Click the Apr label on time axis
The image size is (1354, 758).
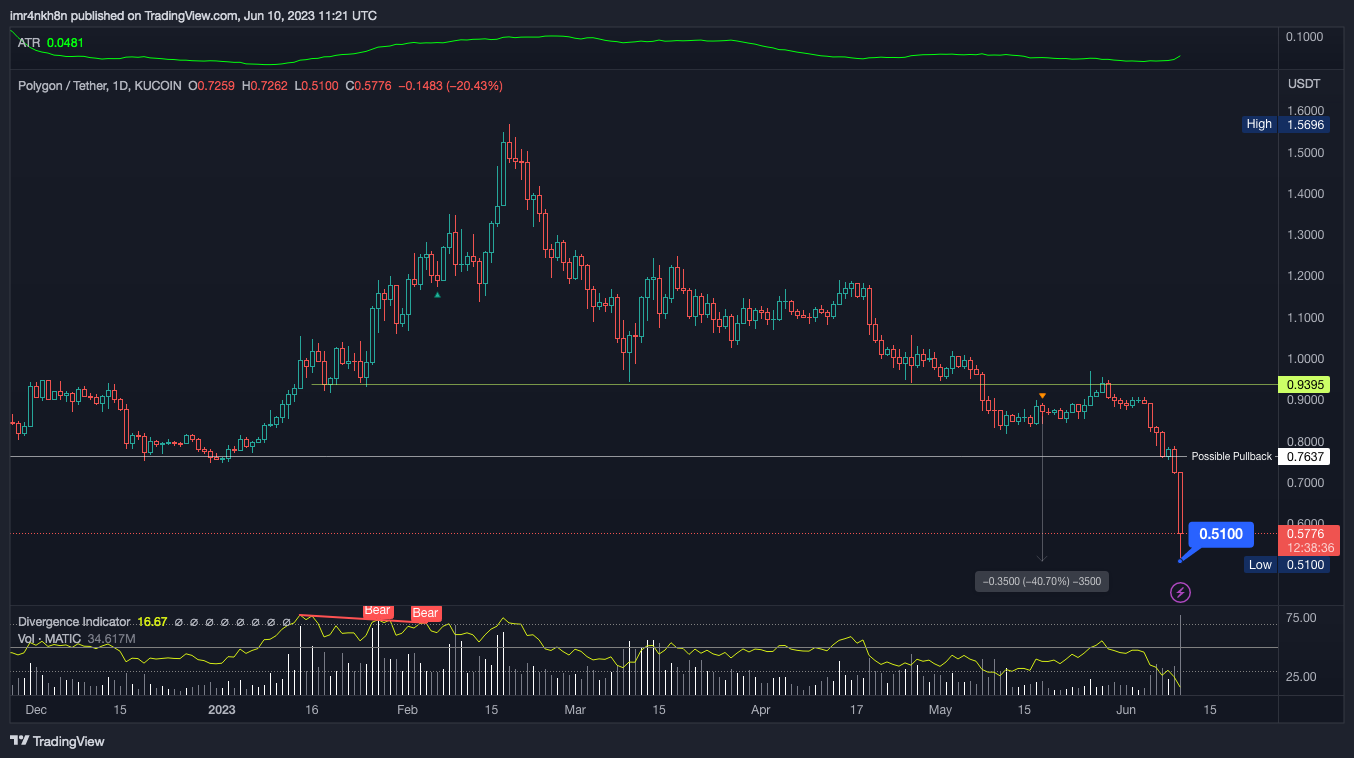pyautogui.click(x=760, y=710)
